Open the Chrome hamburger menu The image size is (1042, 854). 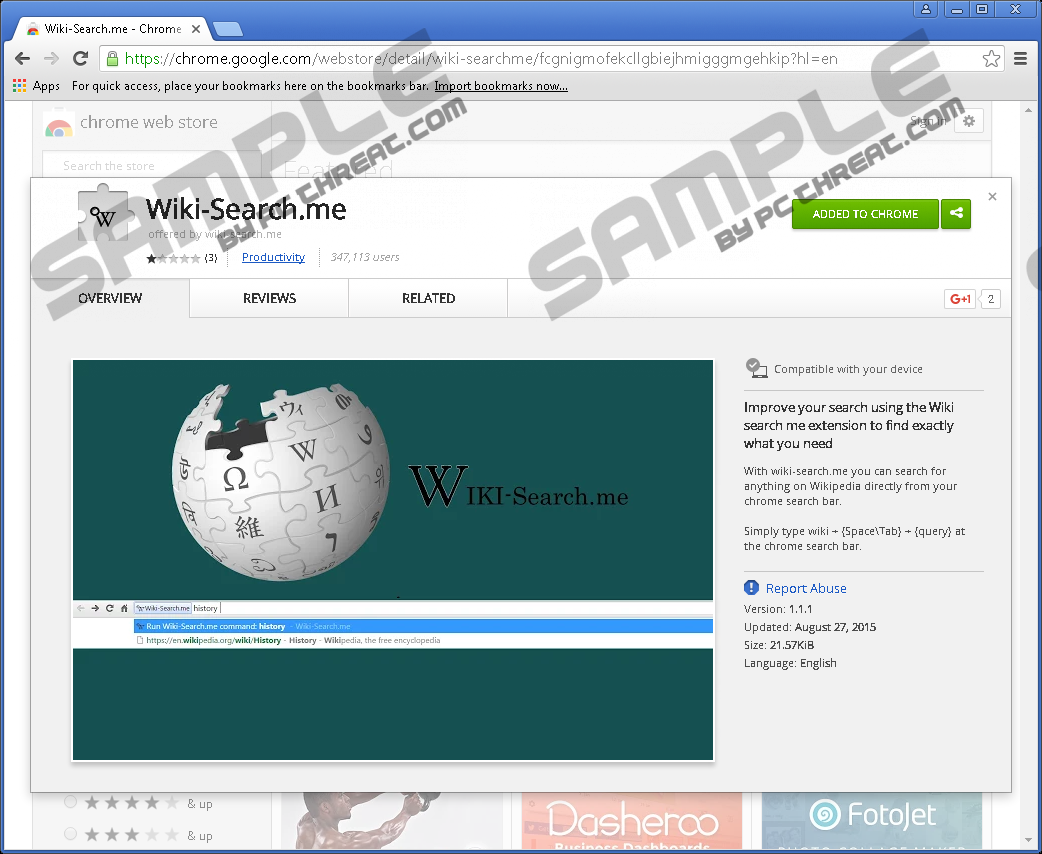1020,59
